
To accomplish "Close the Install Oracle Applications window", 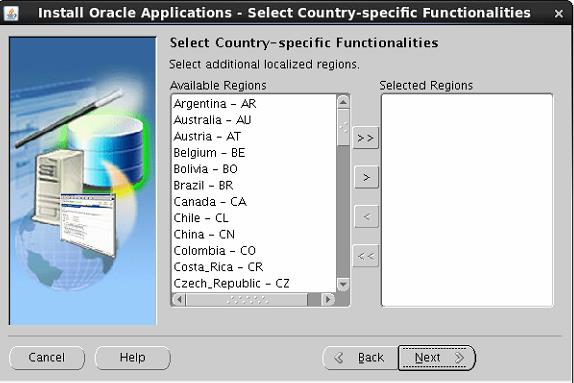I will pos(559,14).
